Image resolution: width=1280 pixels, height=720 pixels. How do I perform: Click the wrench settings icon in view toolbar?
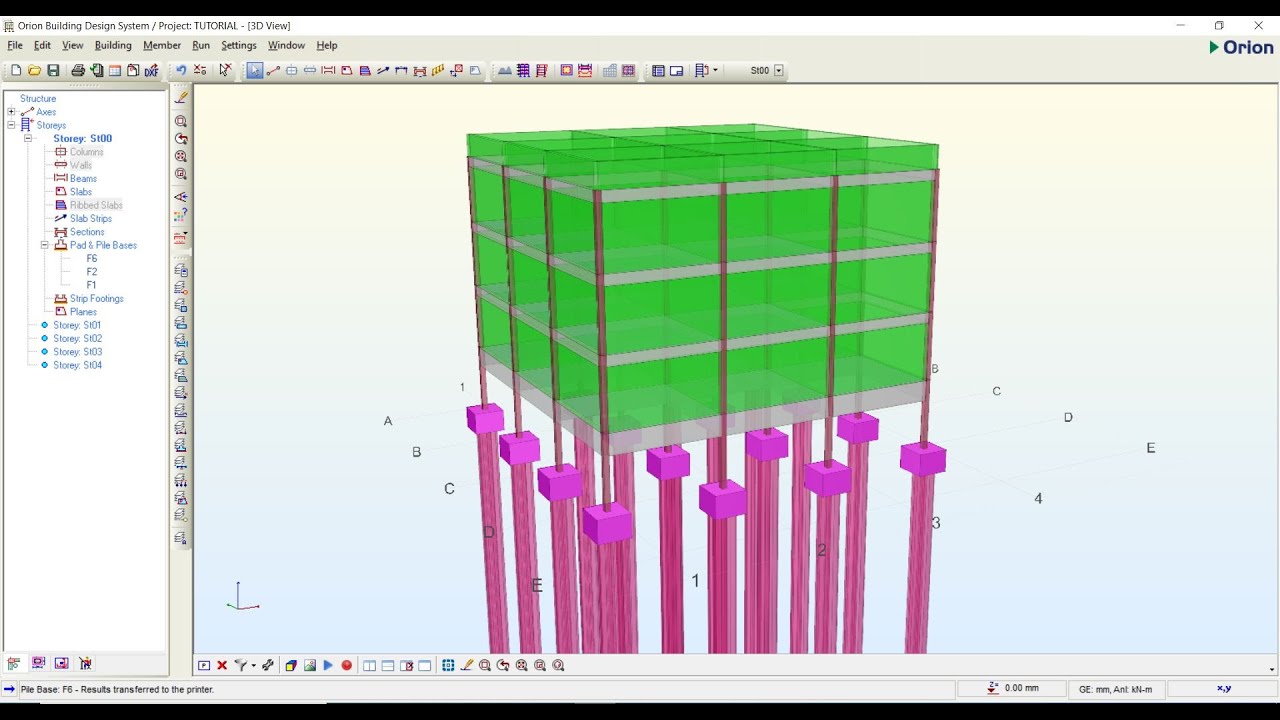click(268, 665)
